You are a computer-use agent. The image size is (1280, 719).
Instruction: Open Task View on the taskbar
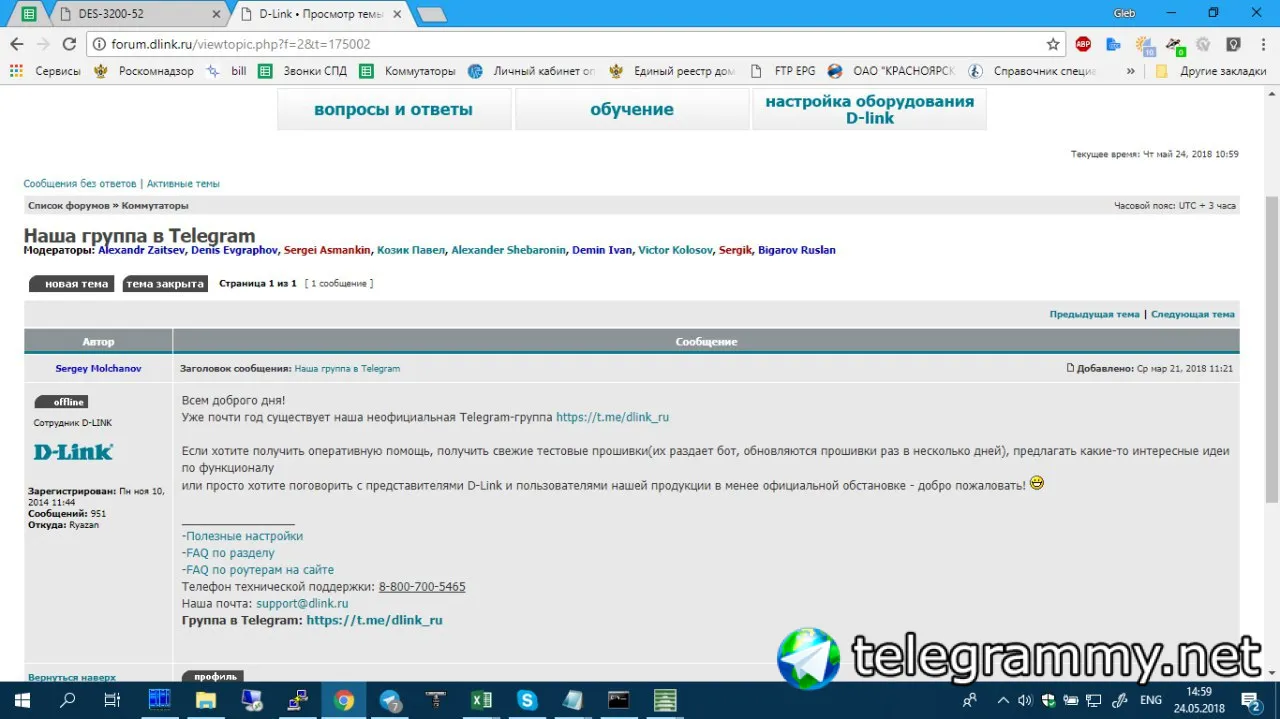pyautogui.click(x=113, y=700)
